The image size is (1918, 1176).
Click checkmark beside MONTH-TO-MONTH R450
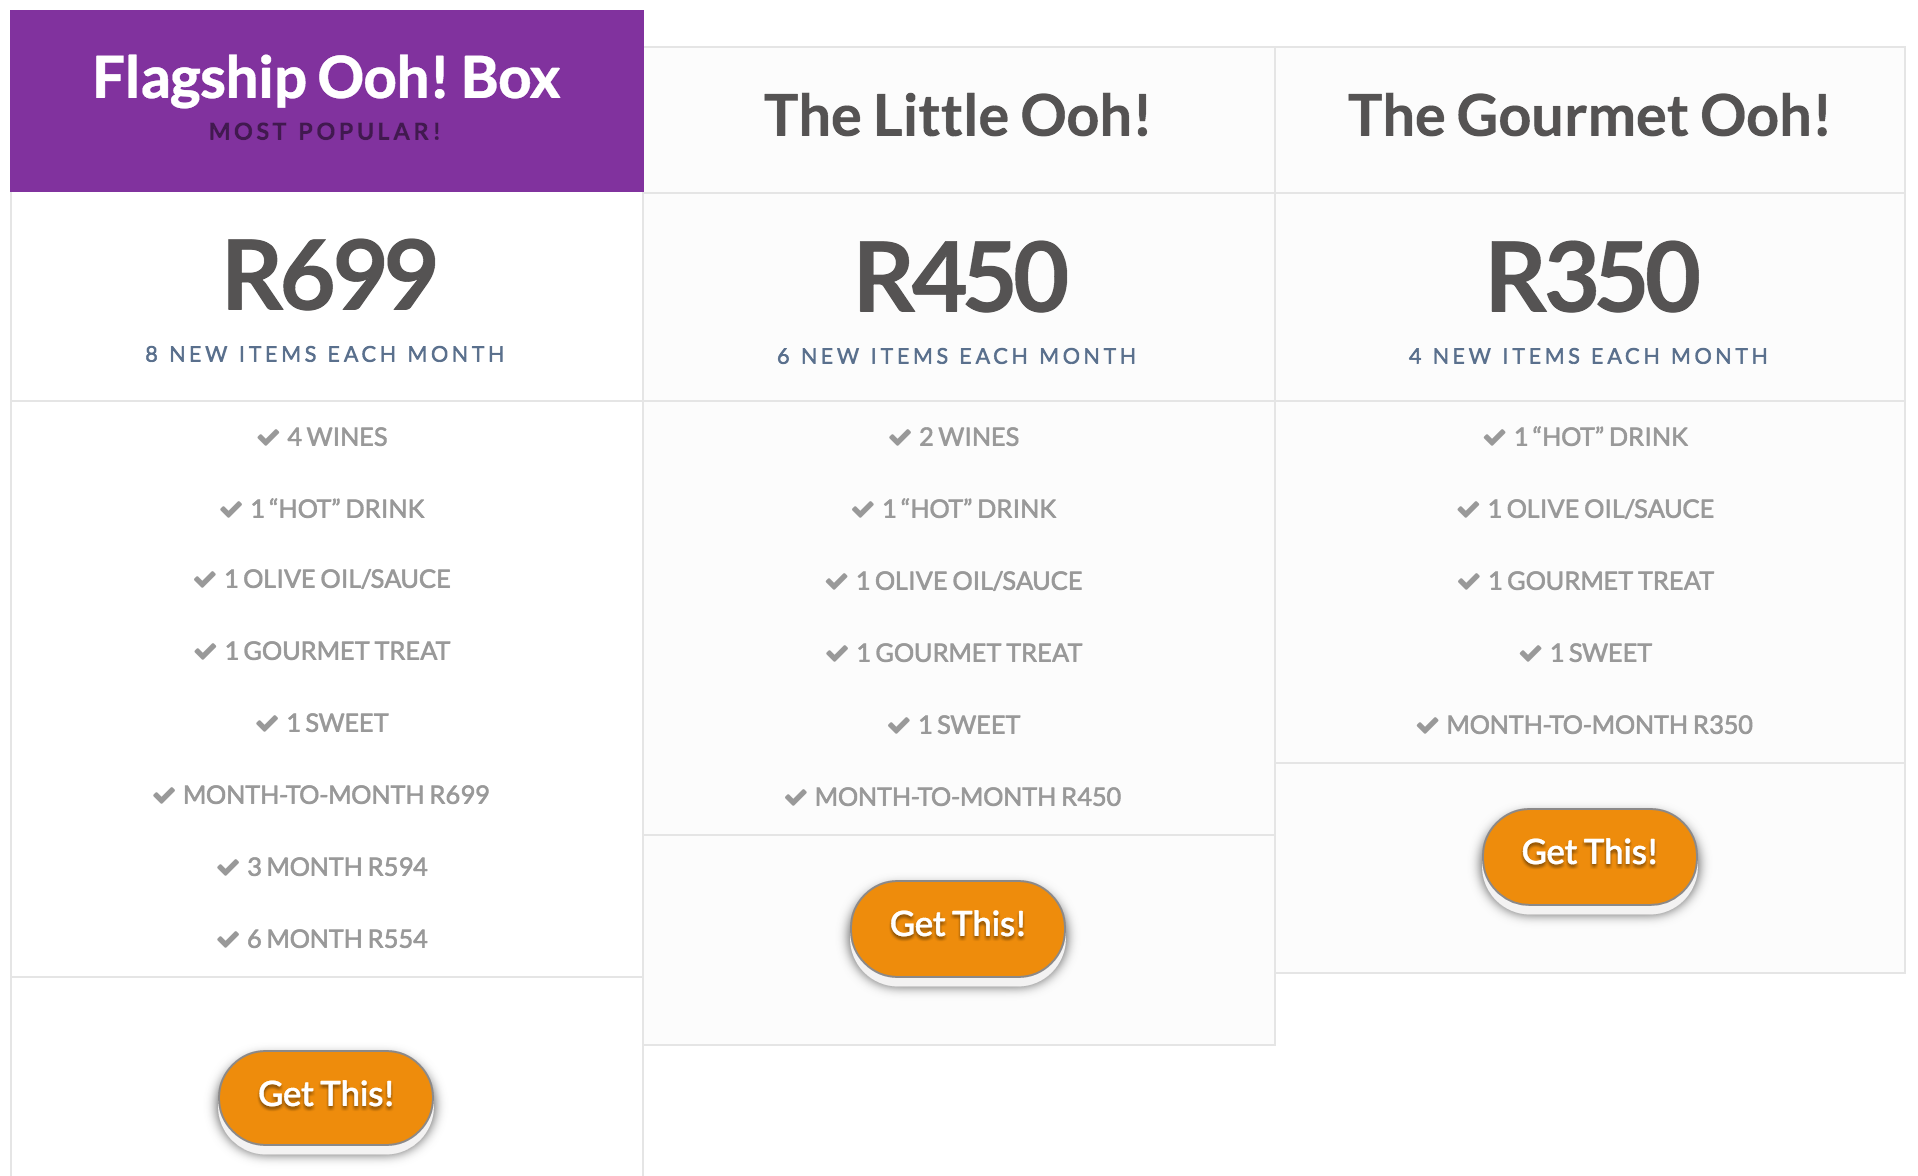pos(796,797)
